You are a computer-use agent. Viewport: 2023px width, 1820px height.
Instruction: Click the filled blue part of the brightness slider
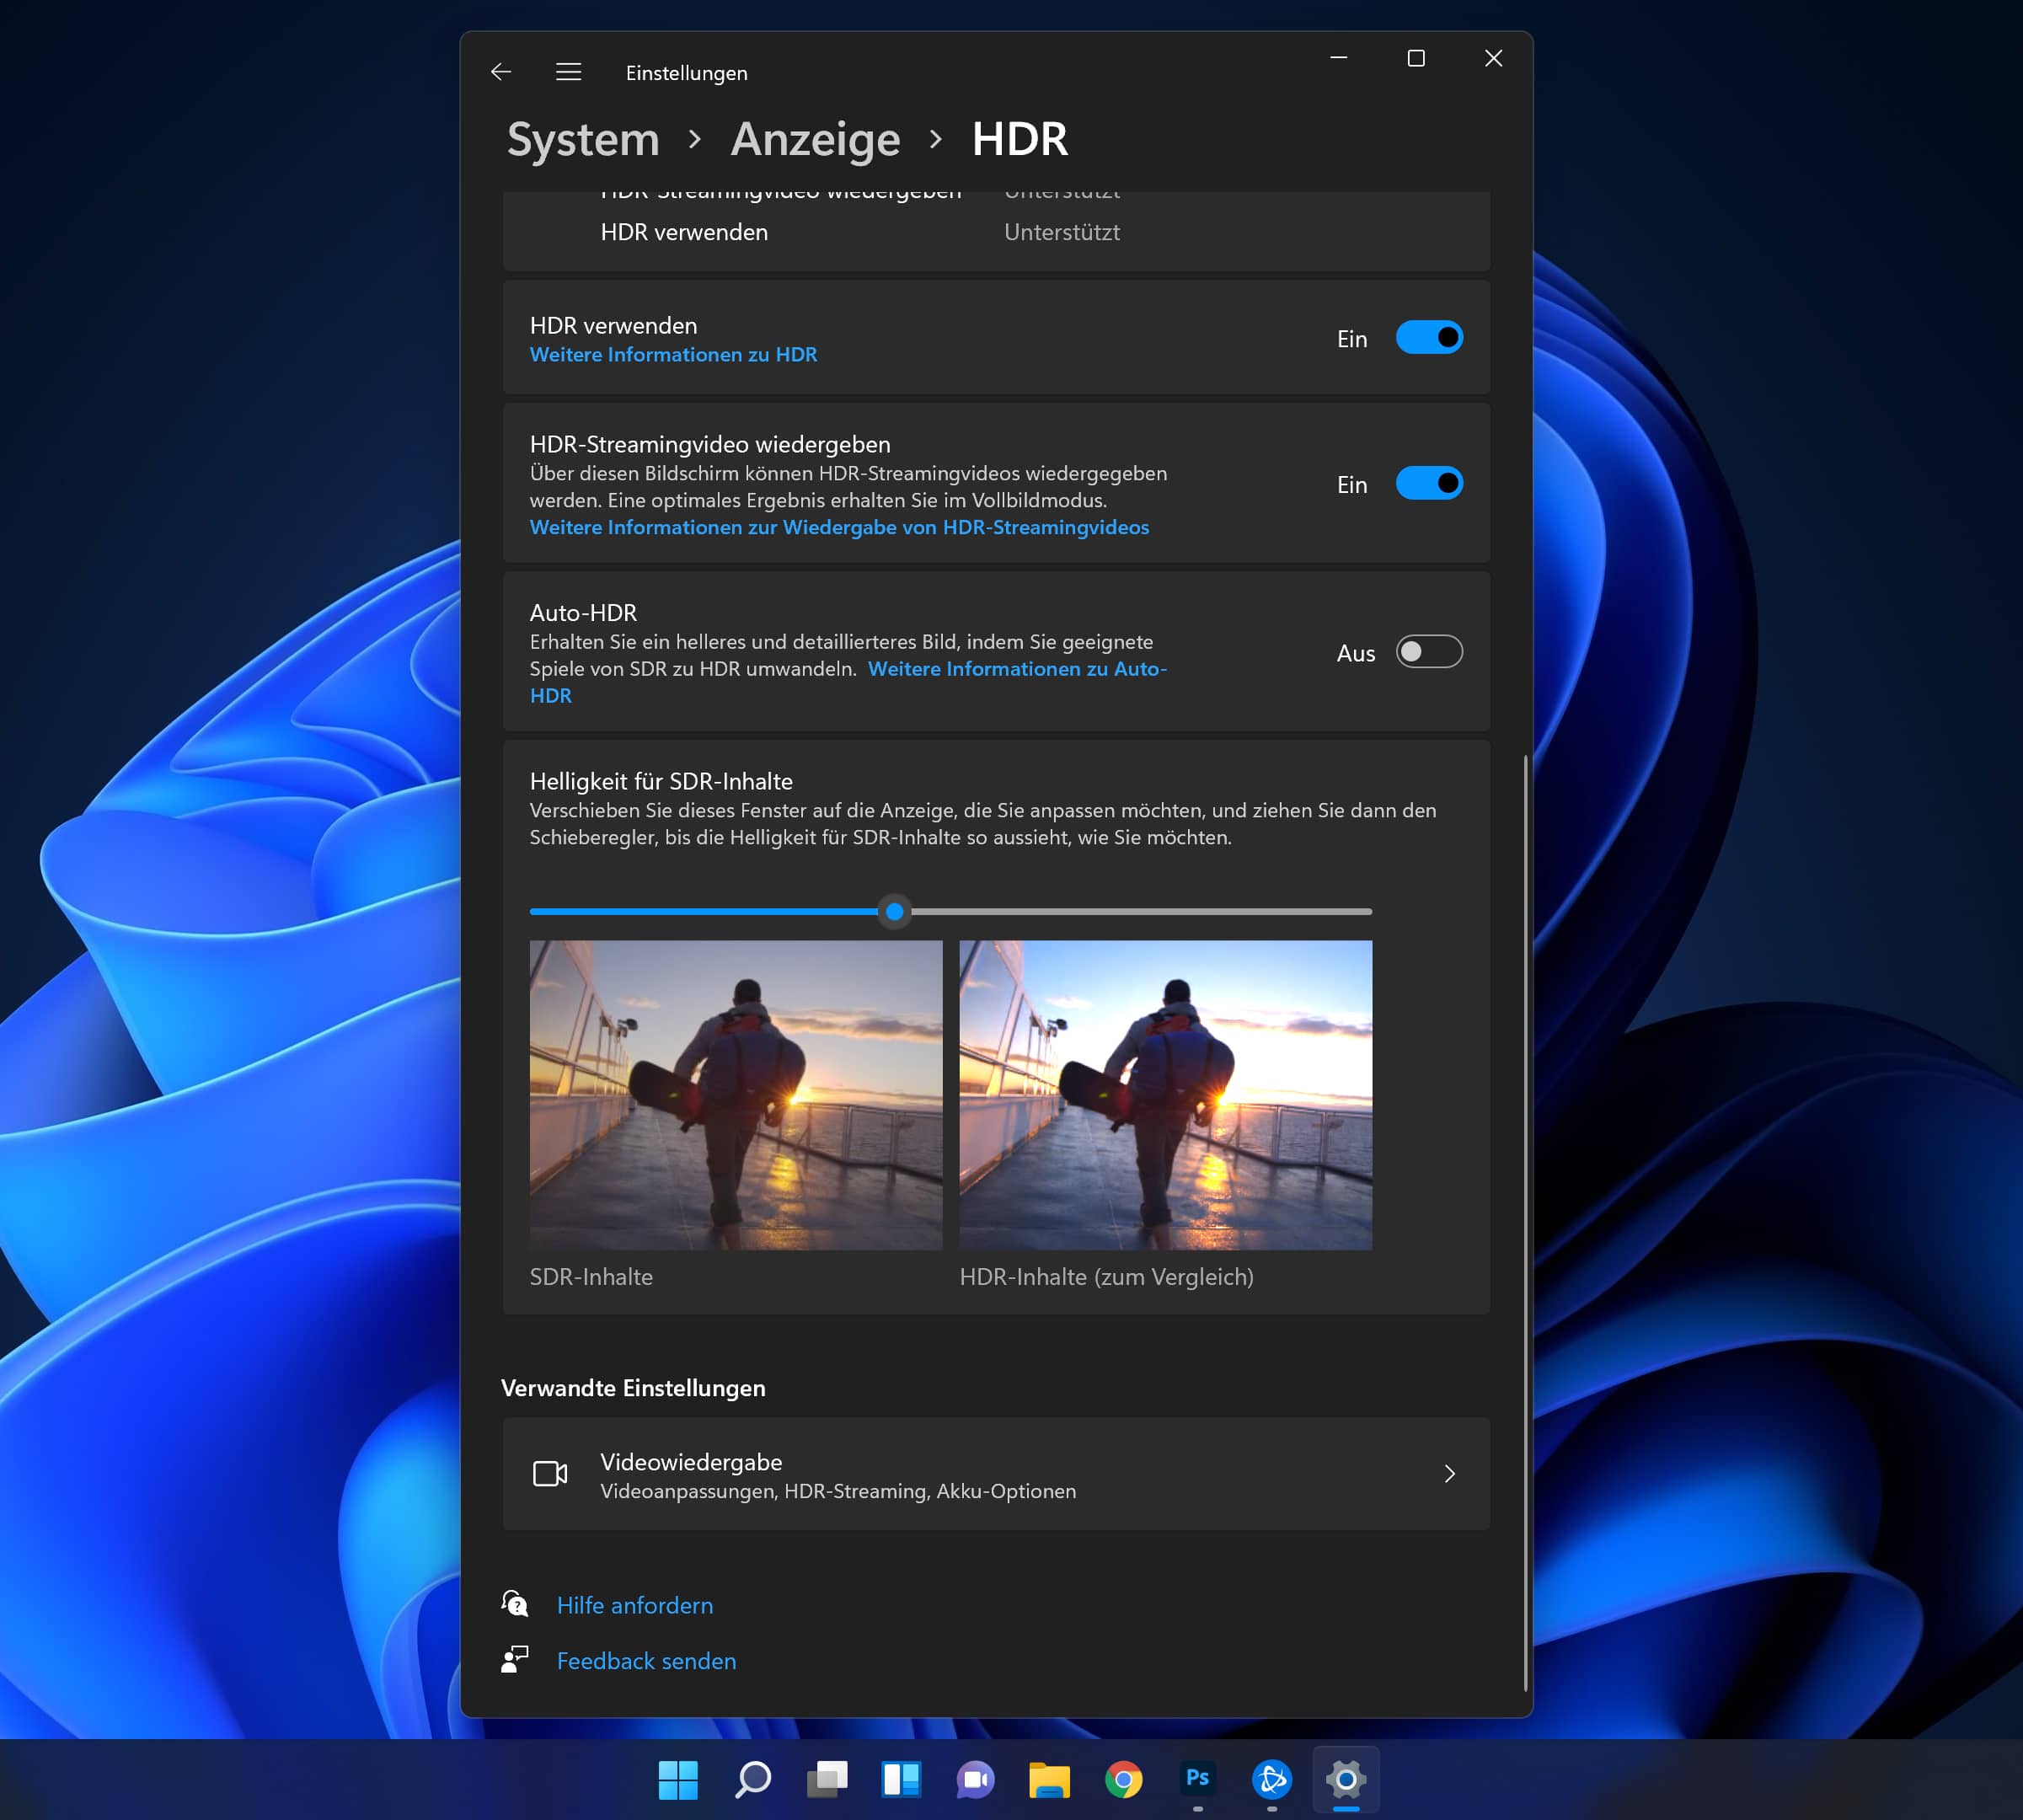pyautogui.click(x=704, y=911)
